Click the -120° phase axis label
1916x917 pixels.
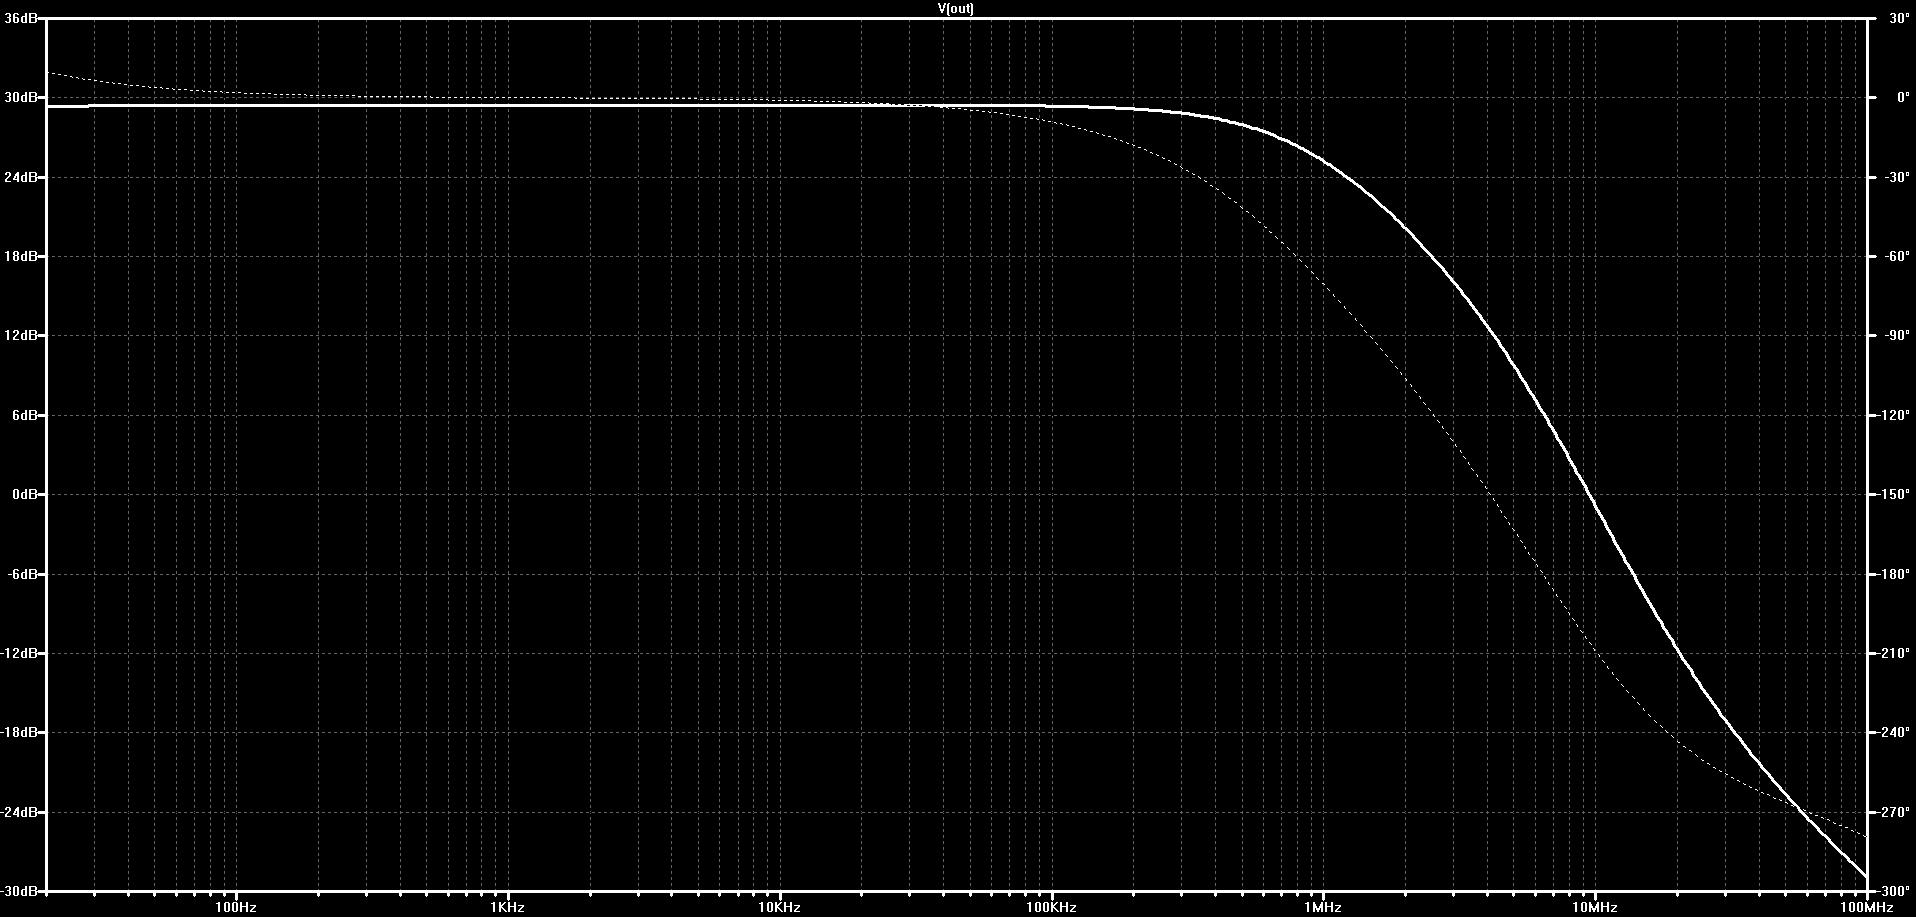pyautogui.click(x=1892, y=415)
